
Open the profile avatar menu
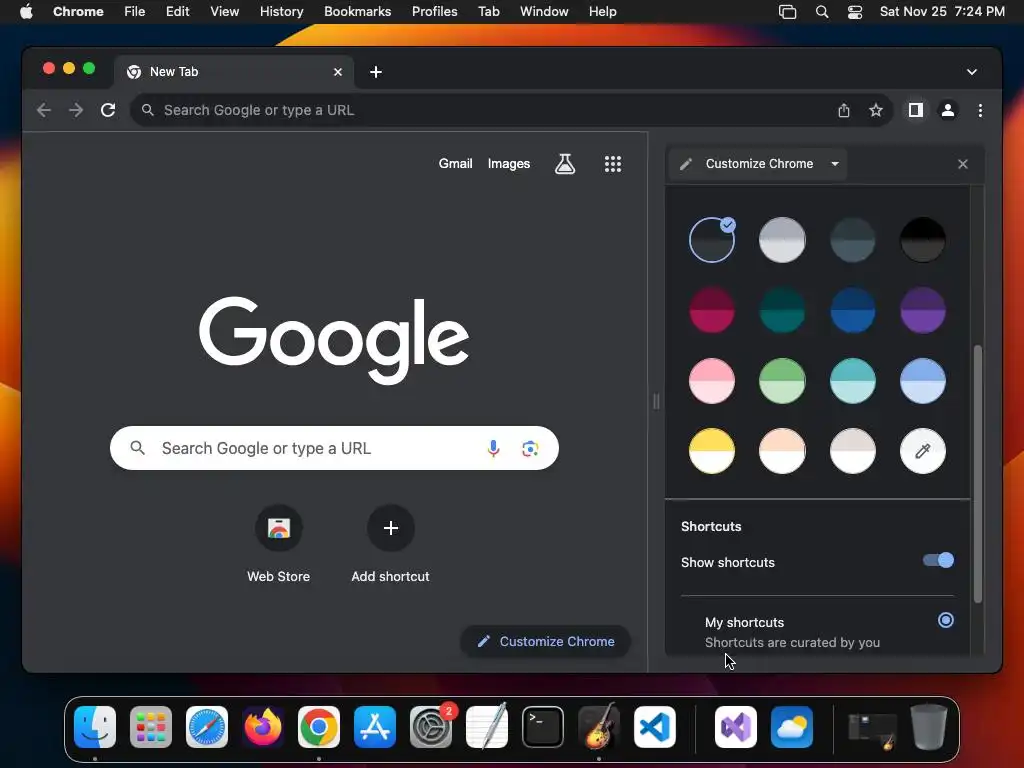[948, 110]
